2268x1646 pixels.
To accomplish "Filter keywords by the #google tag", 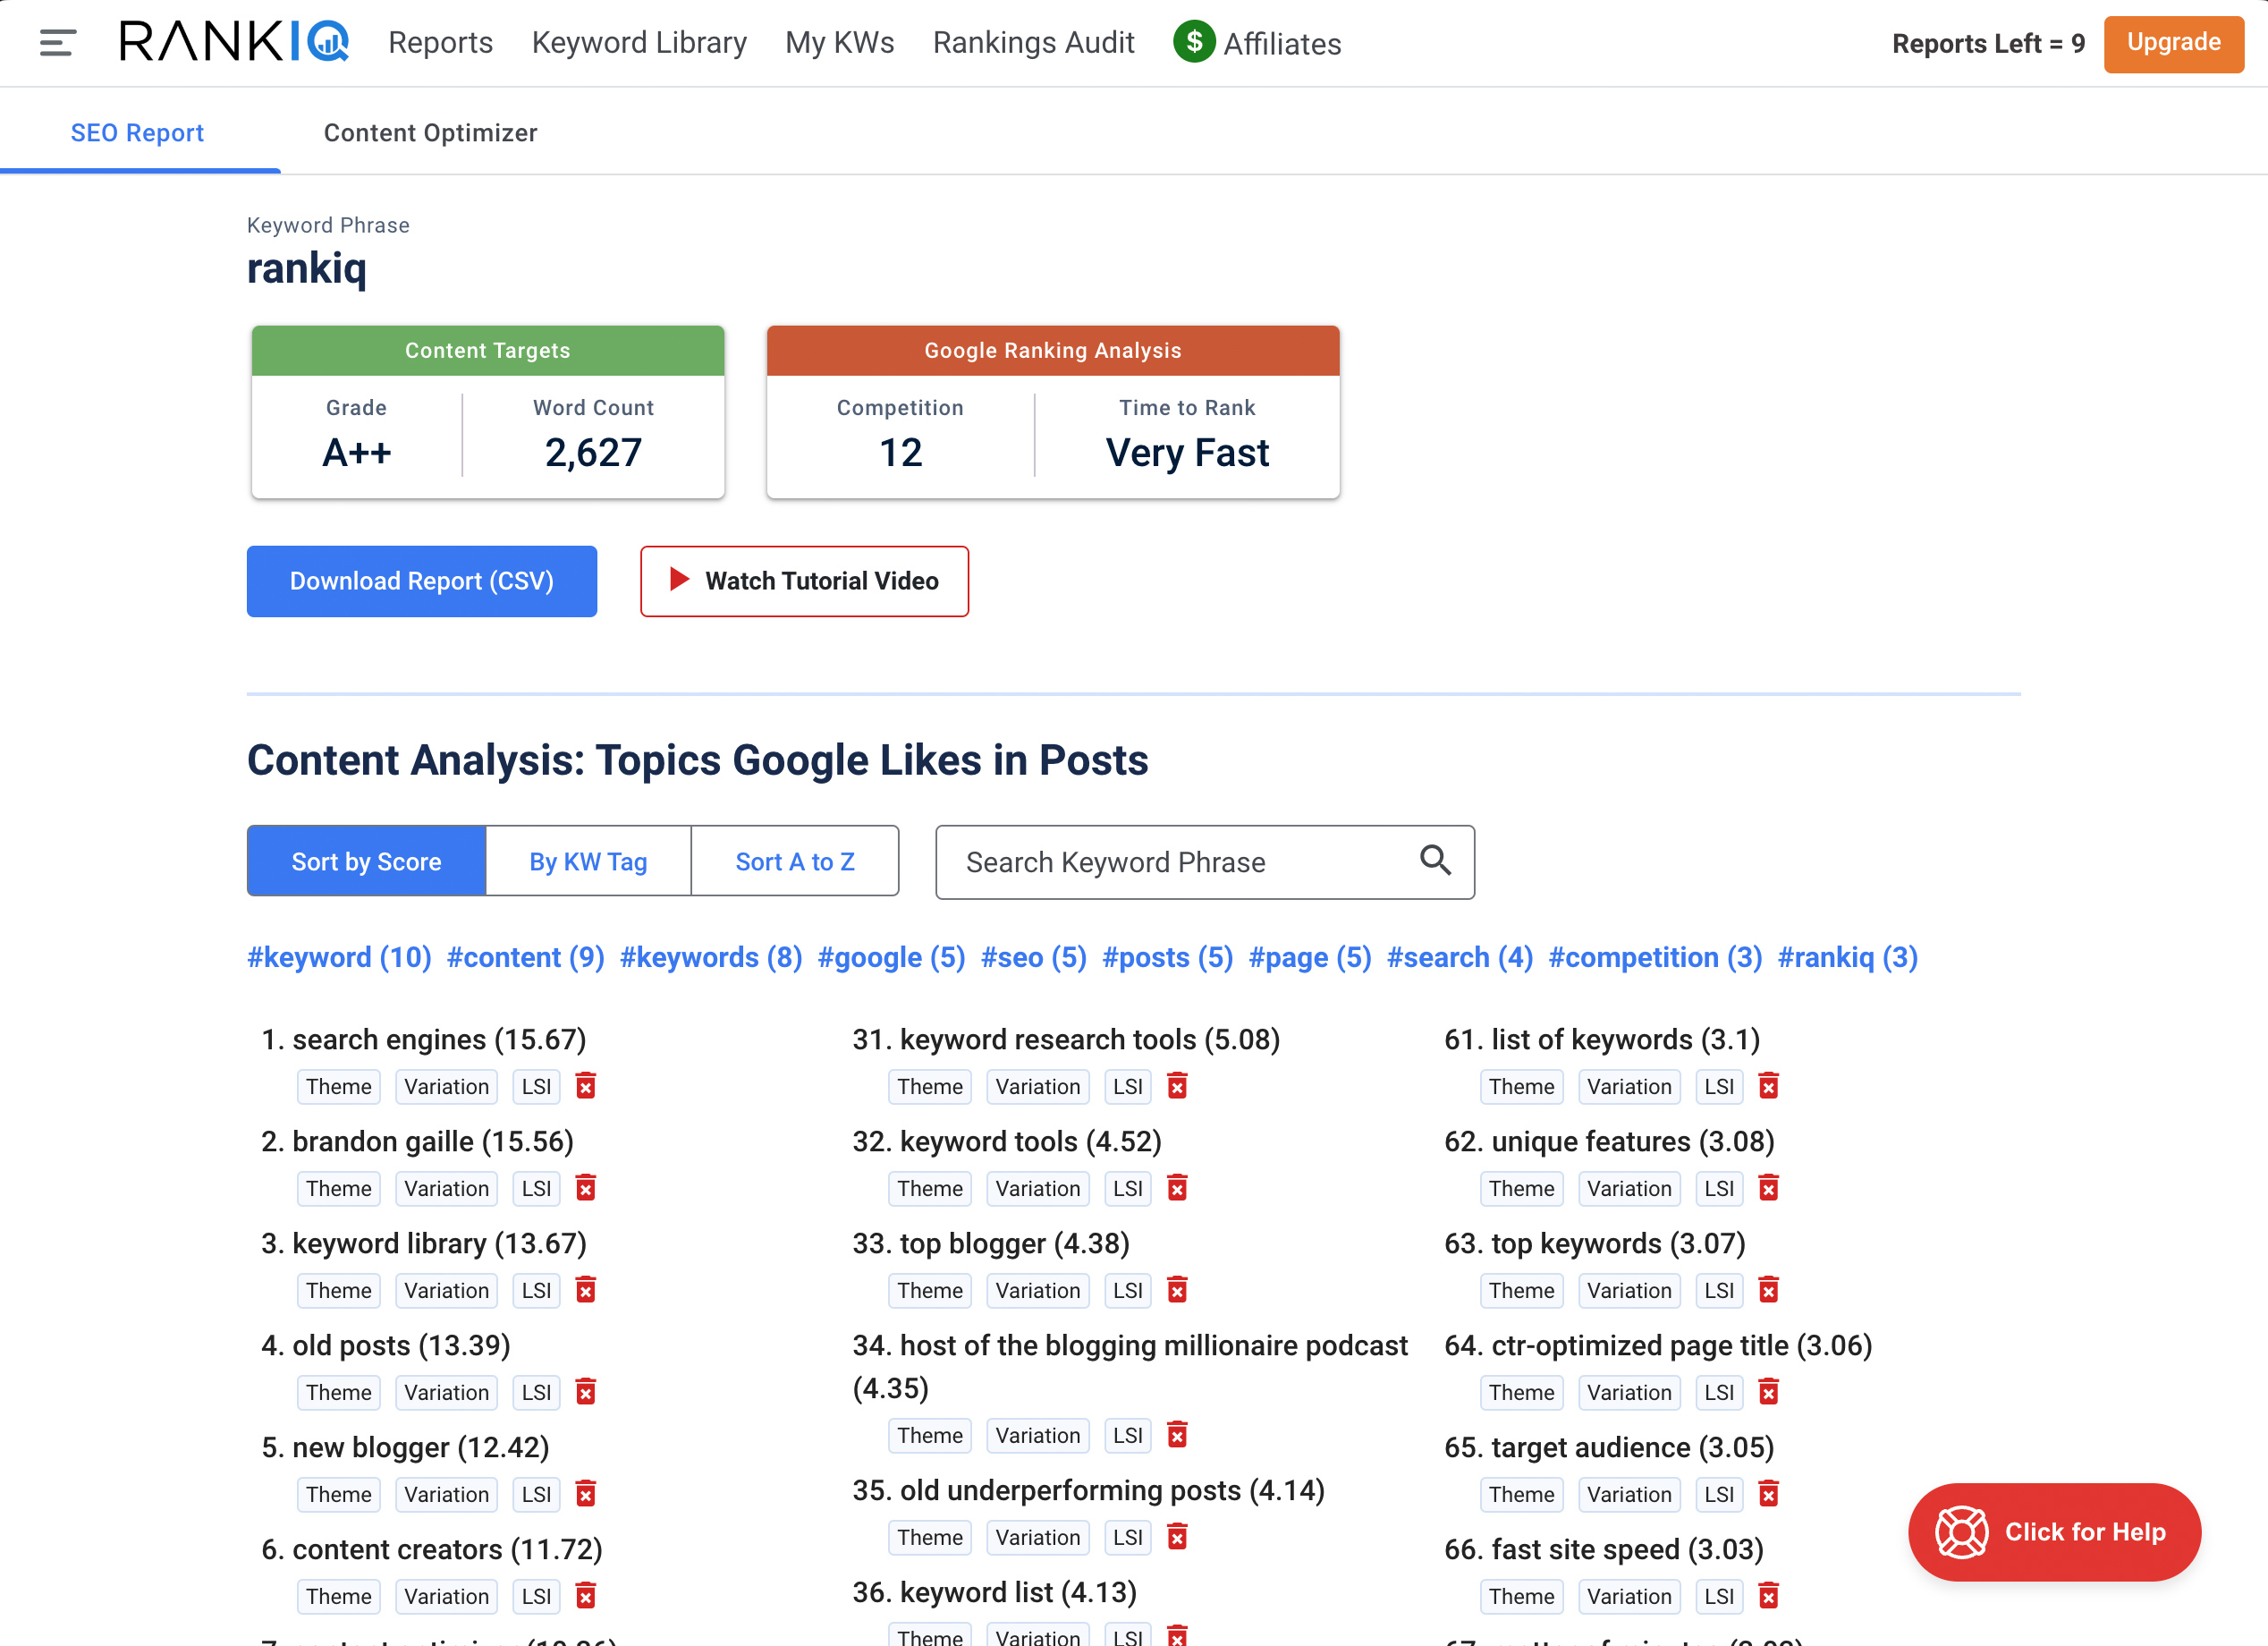I will [890, 957].
